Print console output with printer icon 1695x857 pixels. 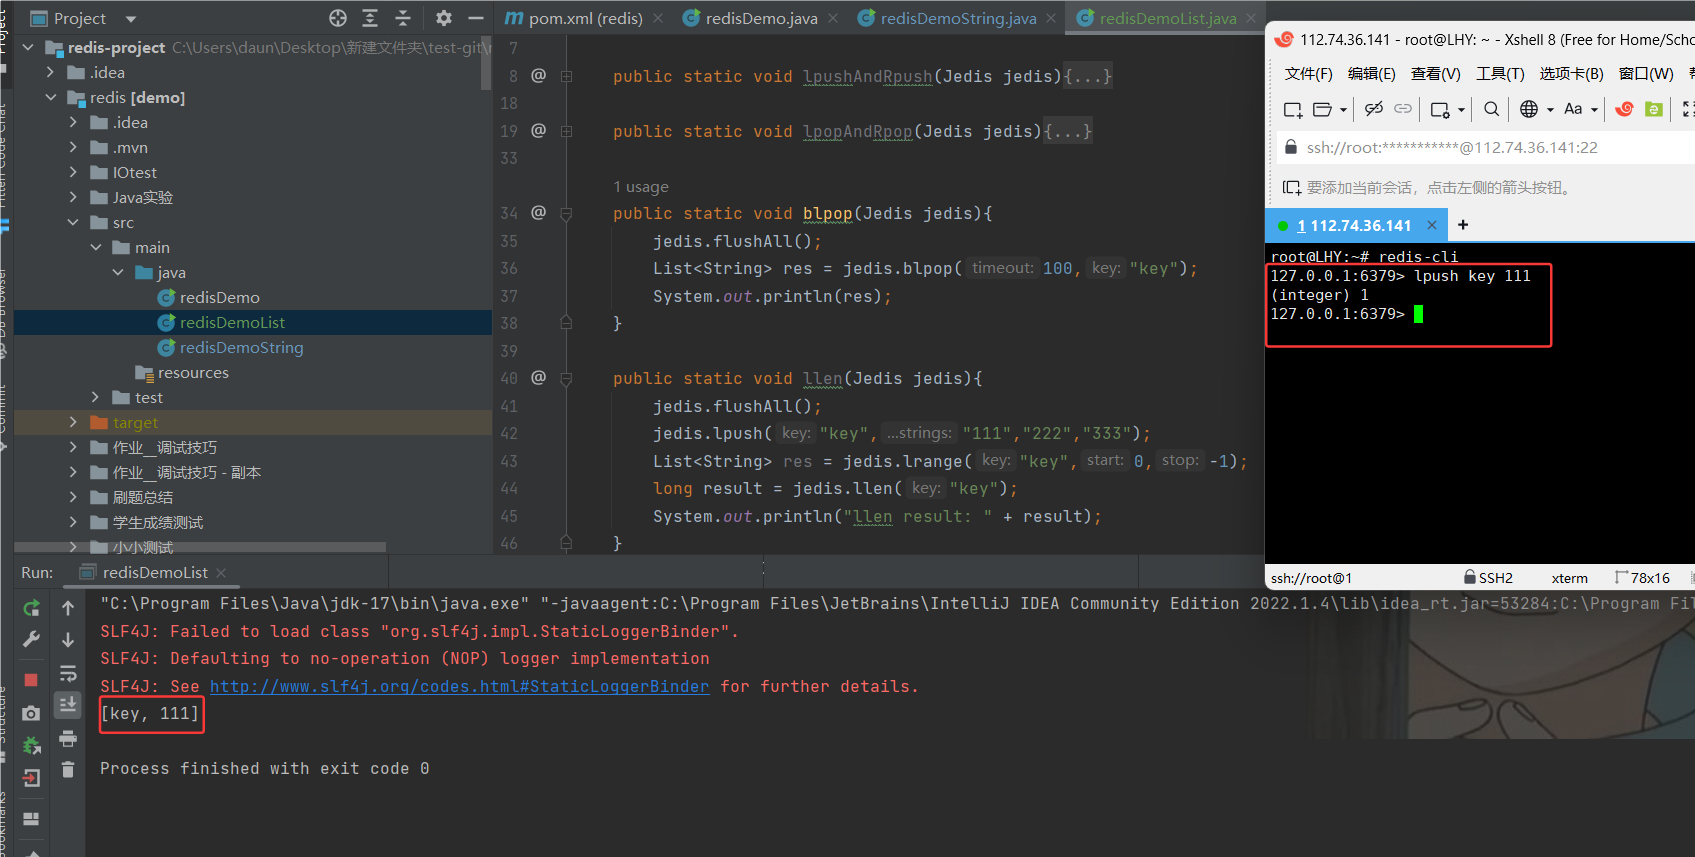pyautogui.click(x=68, y=739)
